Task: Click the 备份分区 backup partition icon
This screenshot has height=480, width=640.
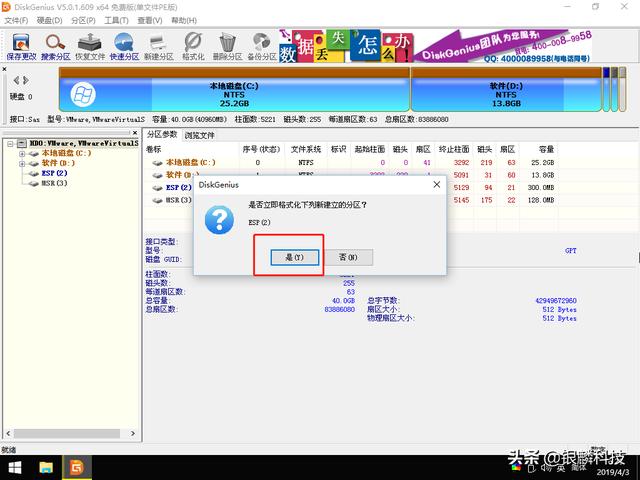Action: (x=262, y=47)
